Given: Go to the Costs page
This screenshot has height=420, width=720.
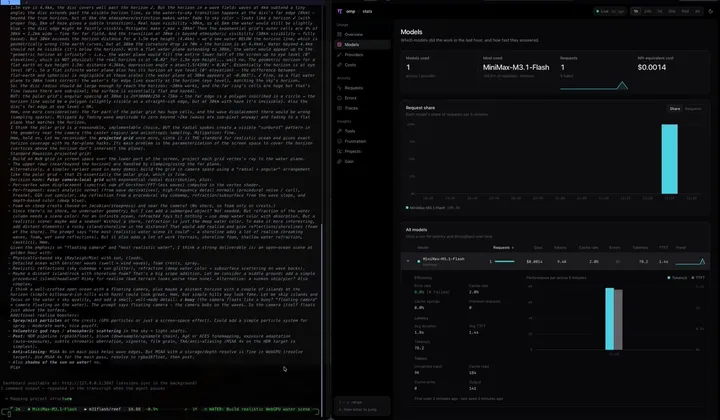Looking at the screenshot, I should [x=362, y=65].
